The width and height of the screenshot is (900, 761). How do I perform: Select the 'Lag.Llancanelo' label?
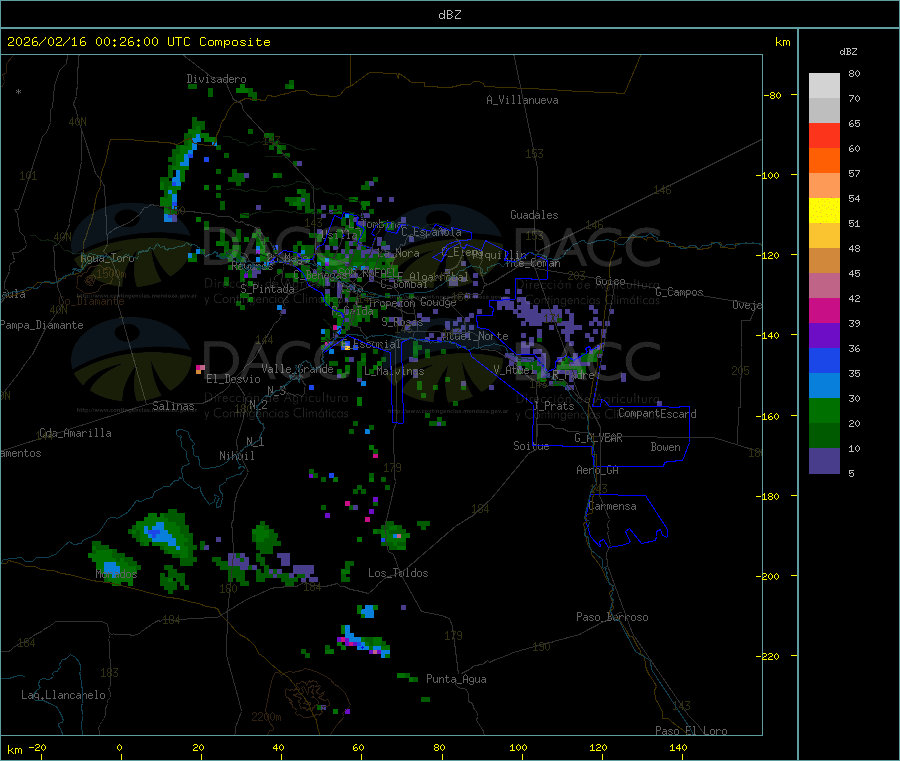64,695
